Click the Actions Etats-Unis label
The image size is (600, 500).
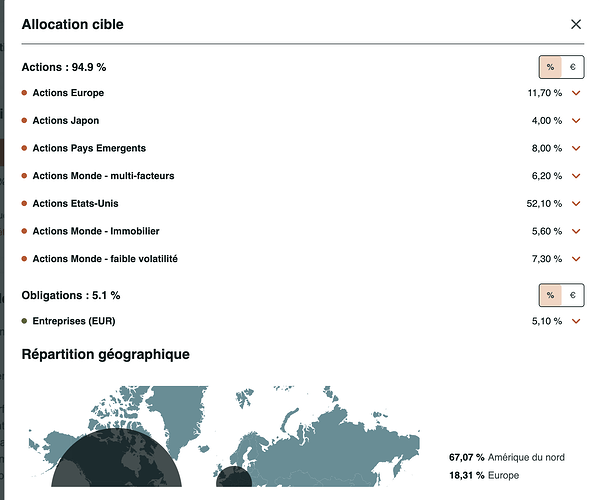(75, 204)
